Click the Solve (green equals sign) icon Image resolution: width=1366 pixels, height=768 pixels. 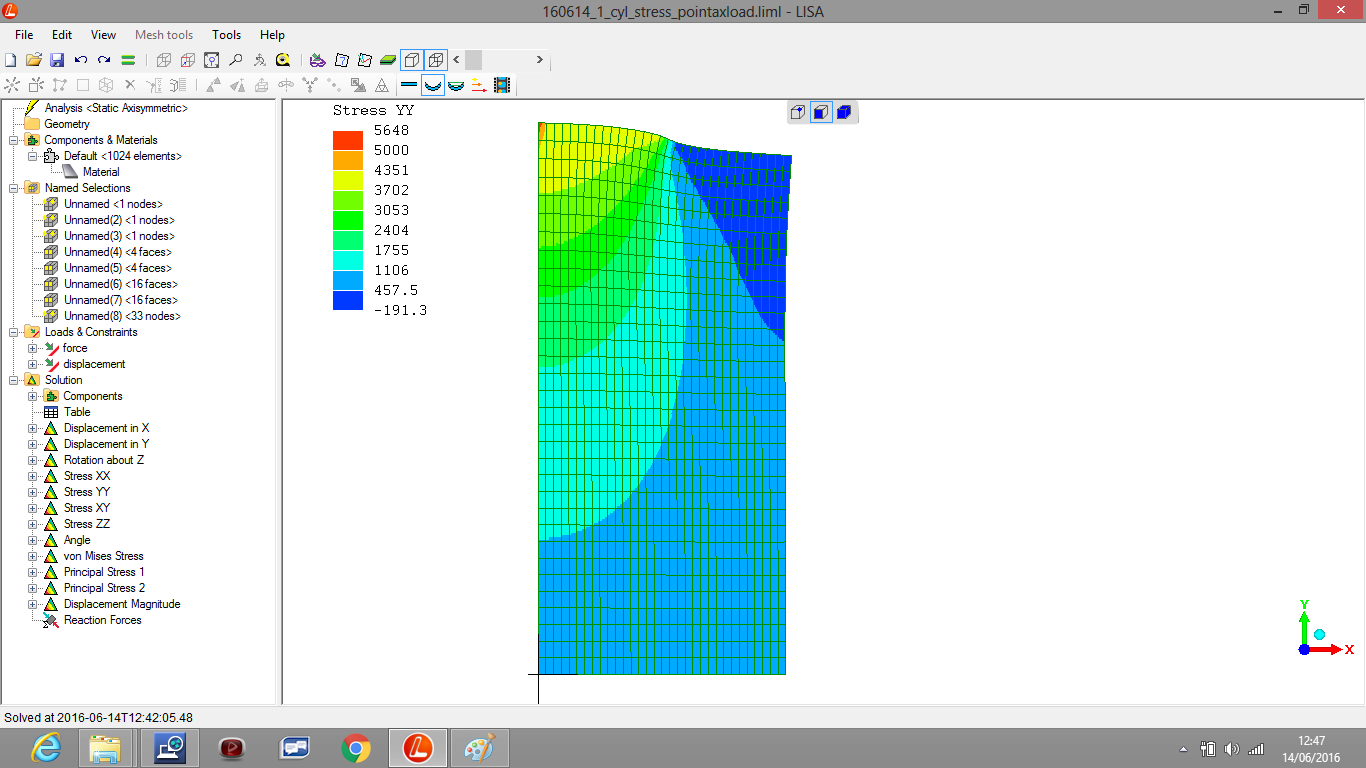pos(128,60)
